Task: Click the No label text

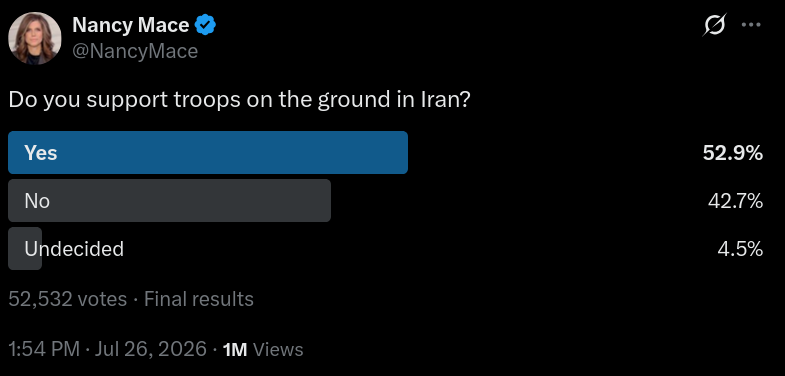Action: [37, 201]
